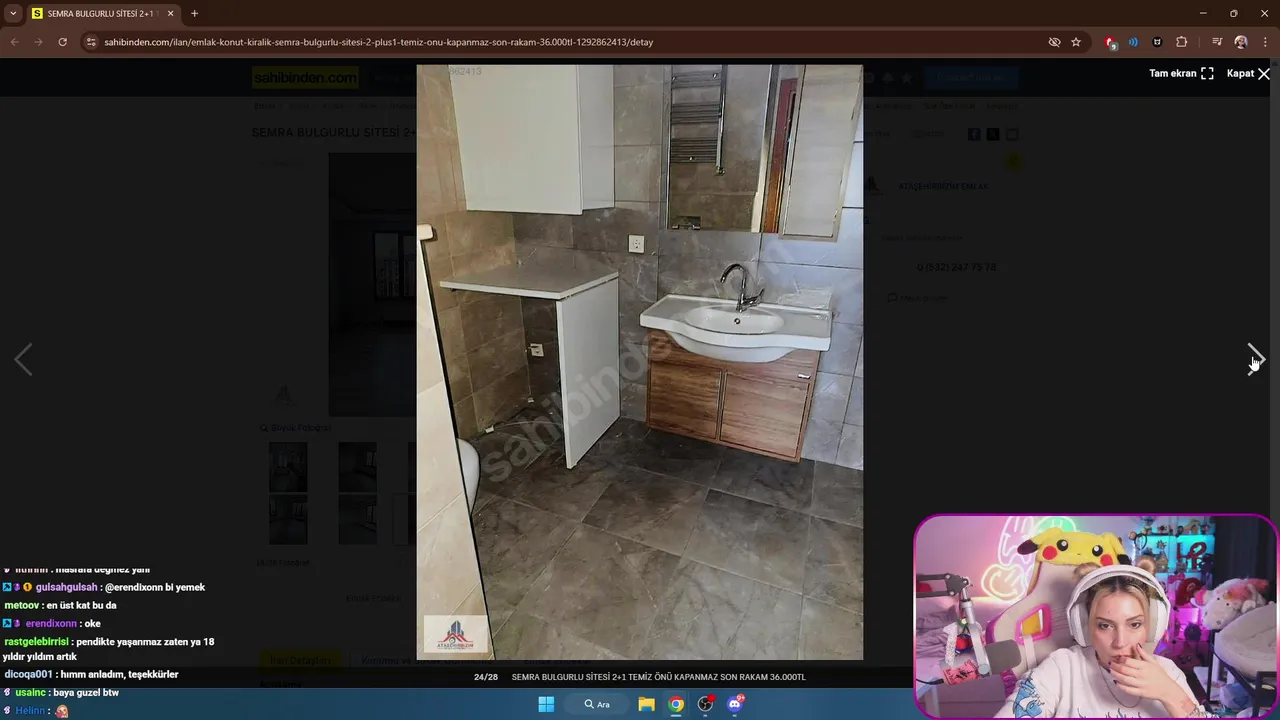Image resolution: width=1280 pixels, height=720 pixels.
Task: Click the displayed bathroom photo
Action: (640, 362)
